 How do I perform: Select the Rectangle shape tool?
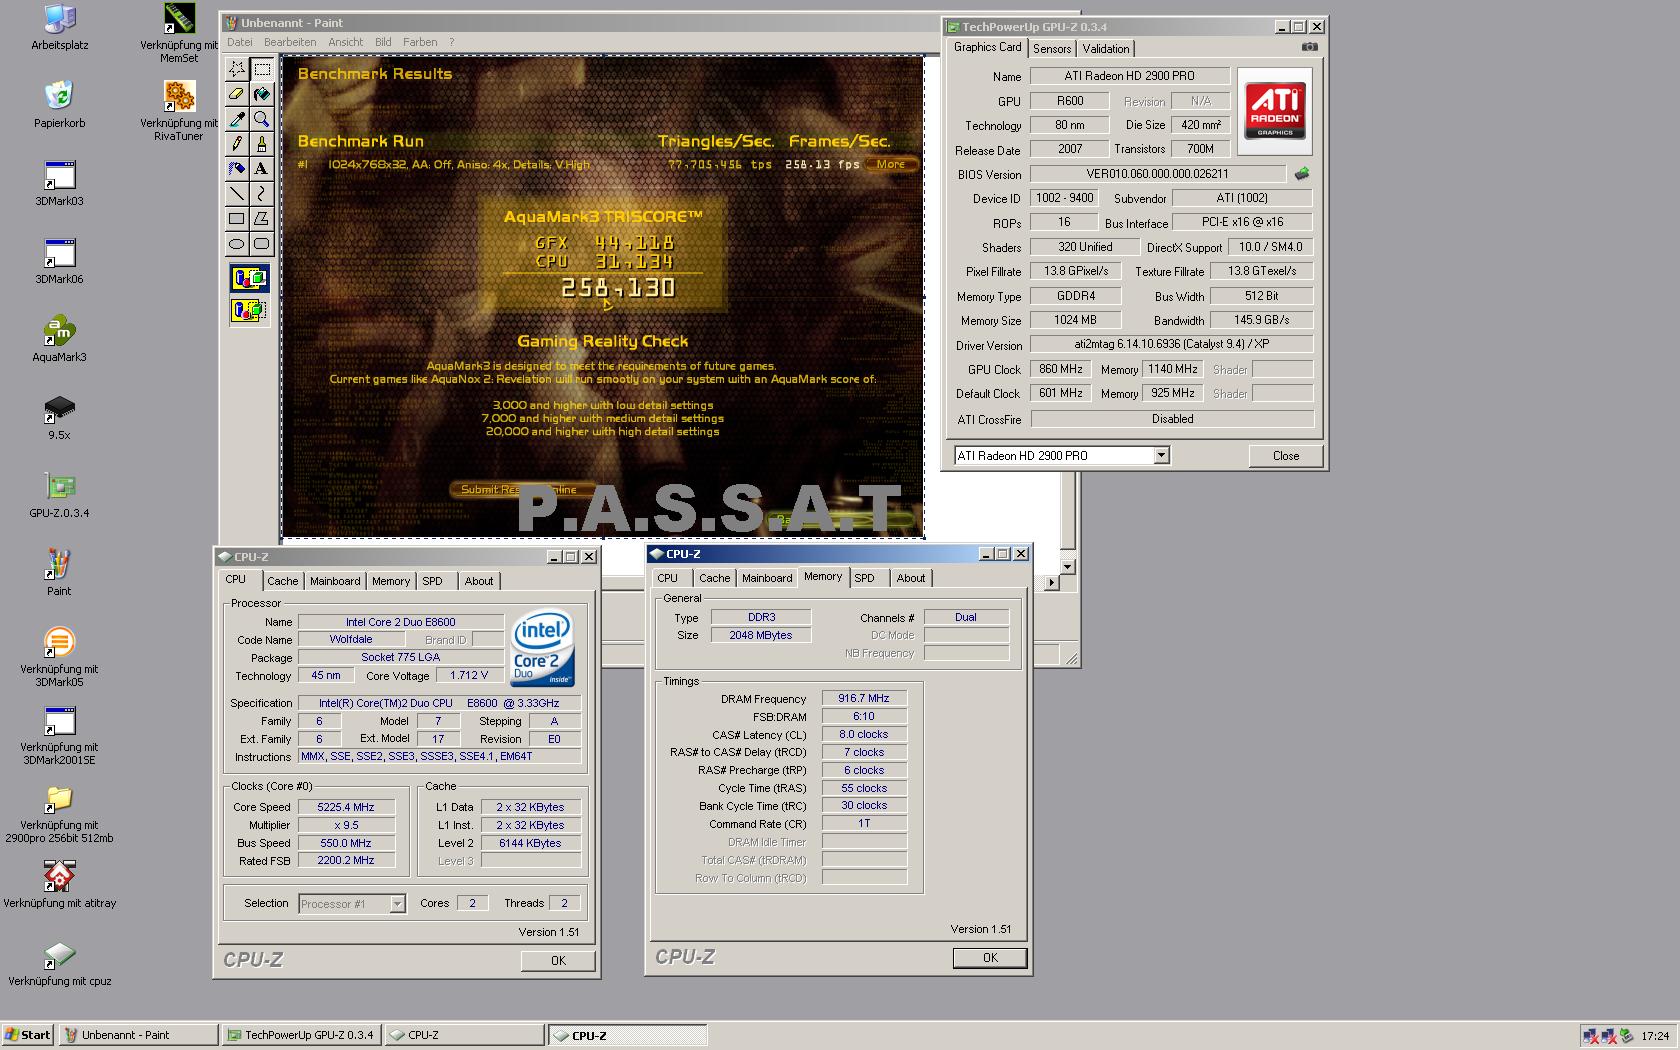[x=237, y=218]
